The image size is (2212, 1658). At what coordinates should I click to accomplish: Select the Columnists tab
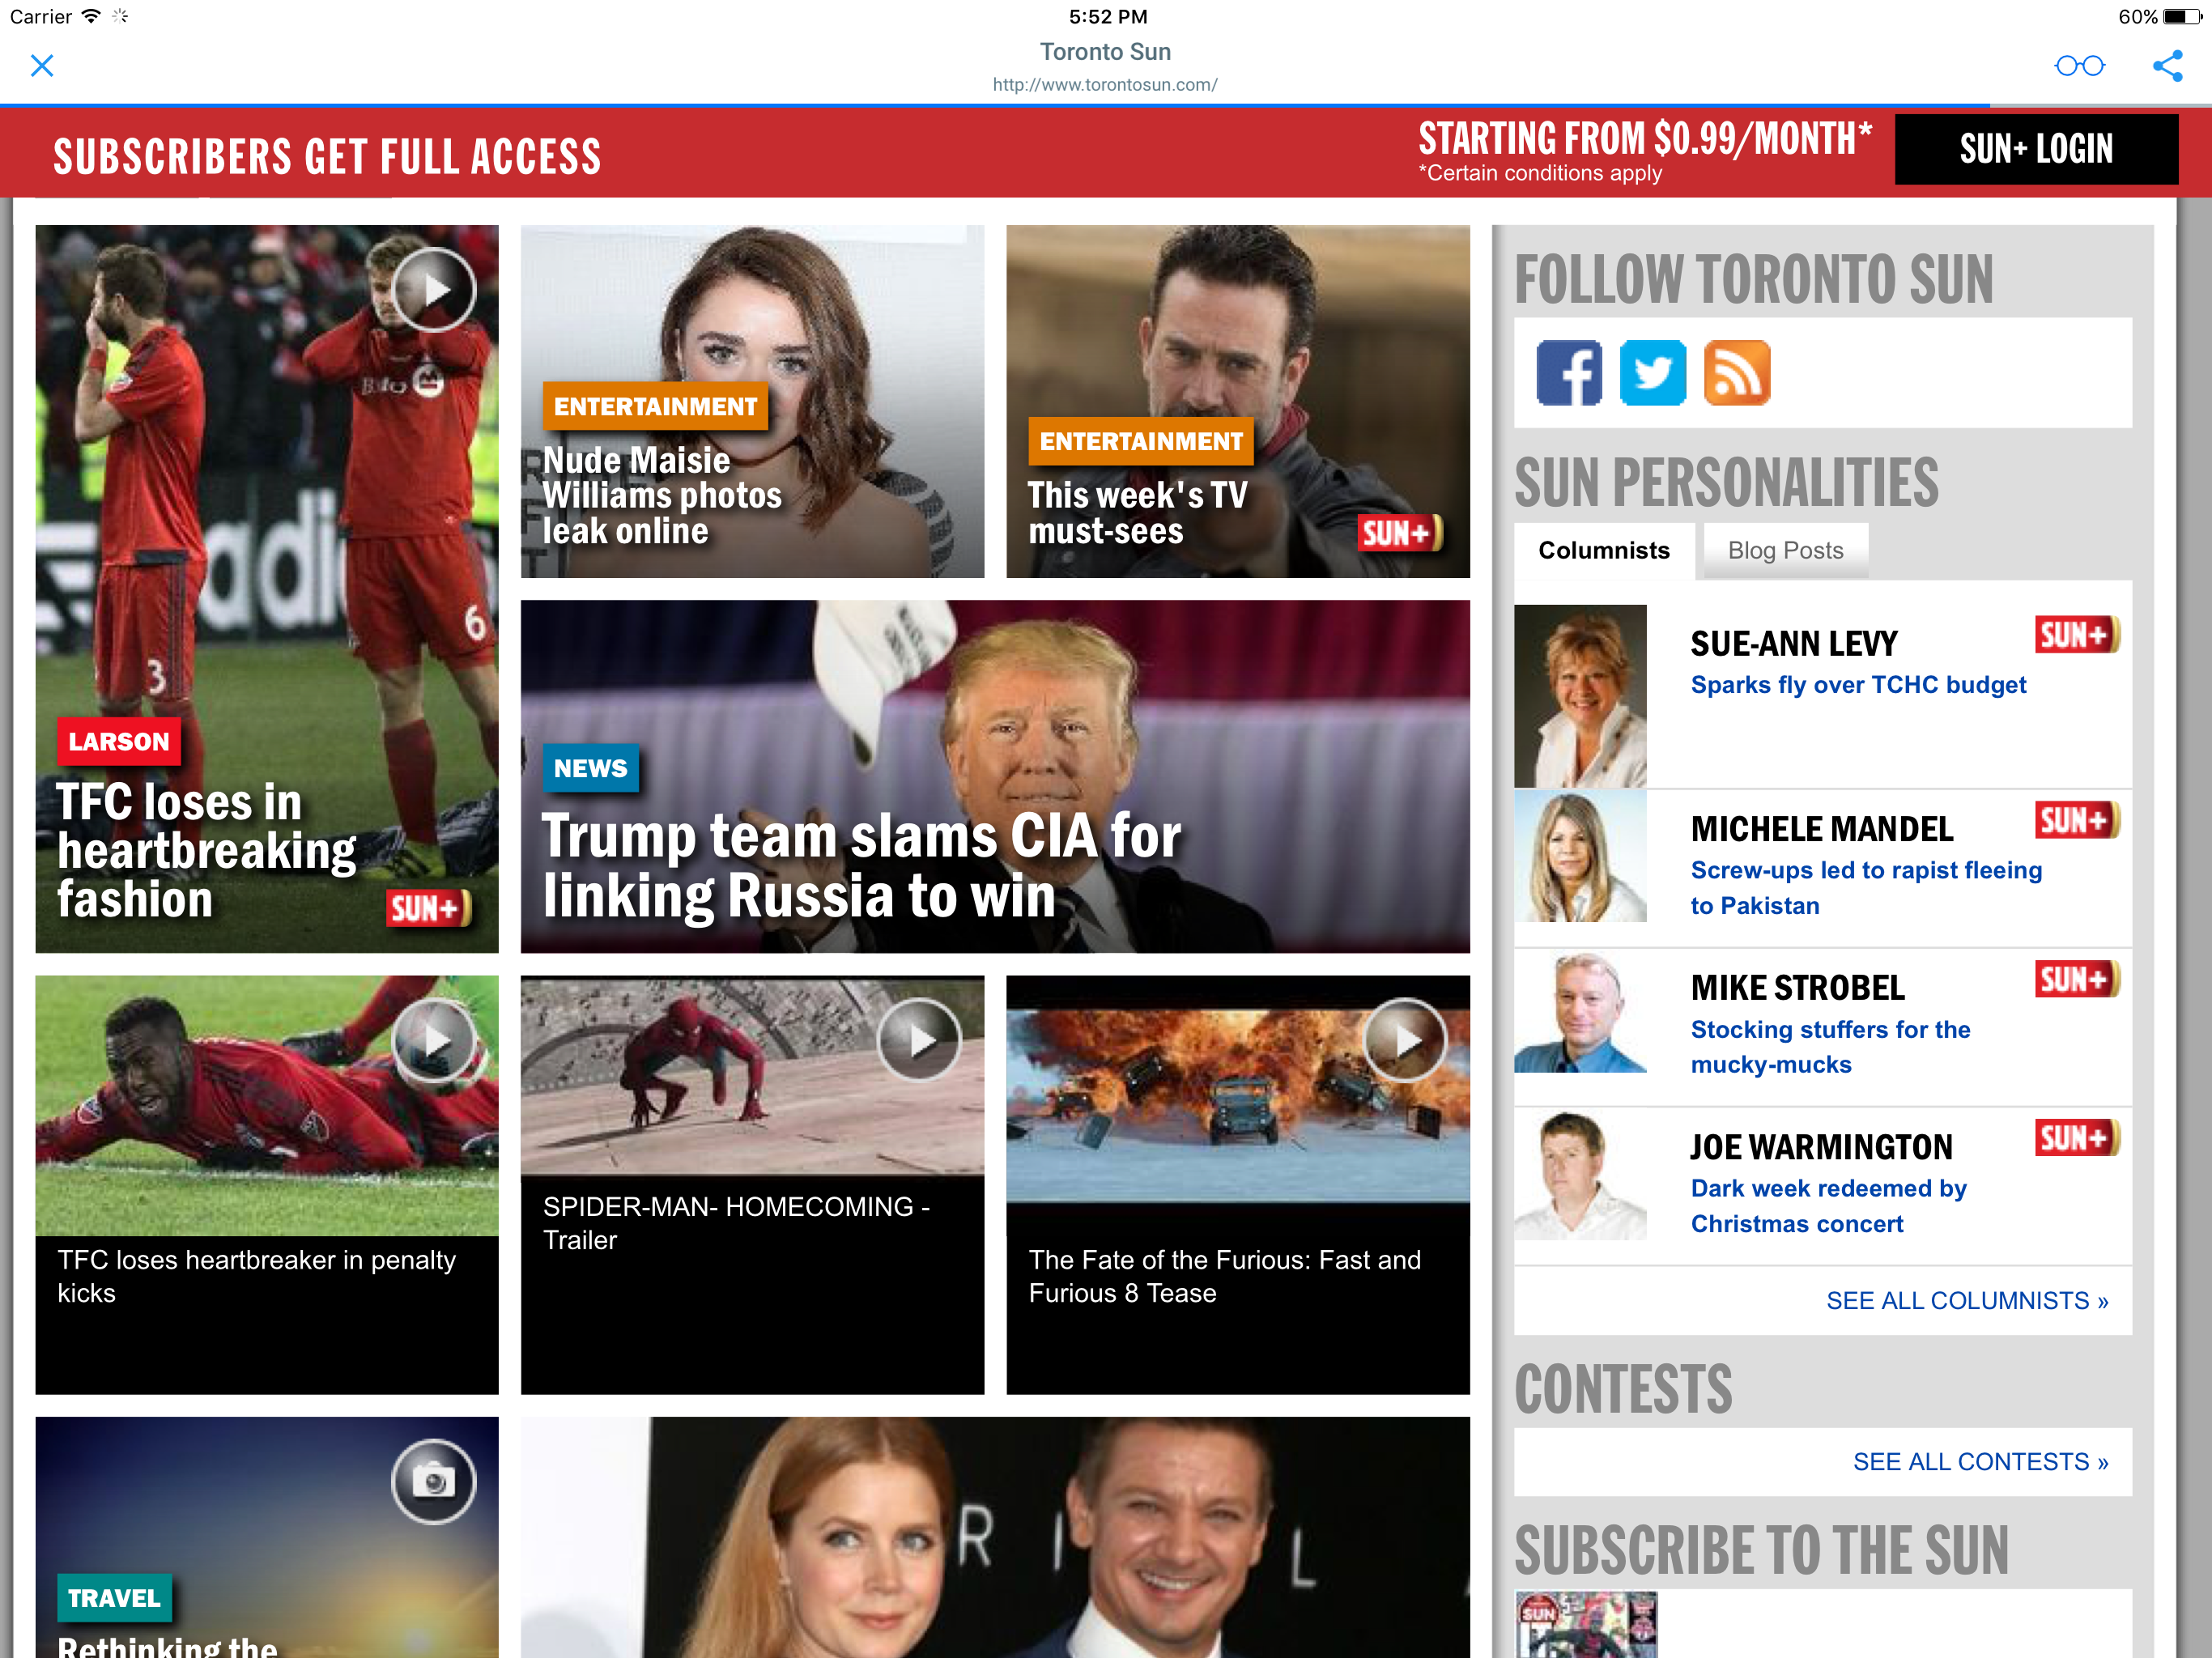(x=1603, y=550)
